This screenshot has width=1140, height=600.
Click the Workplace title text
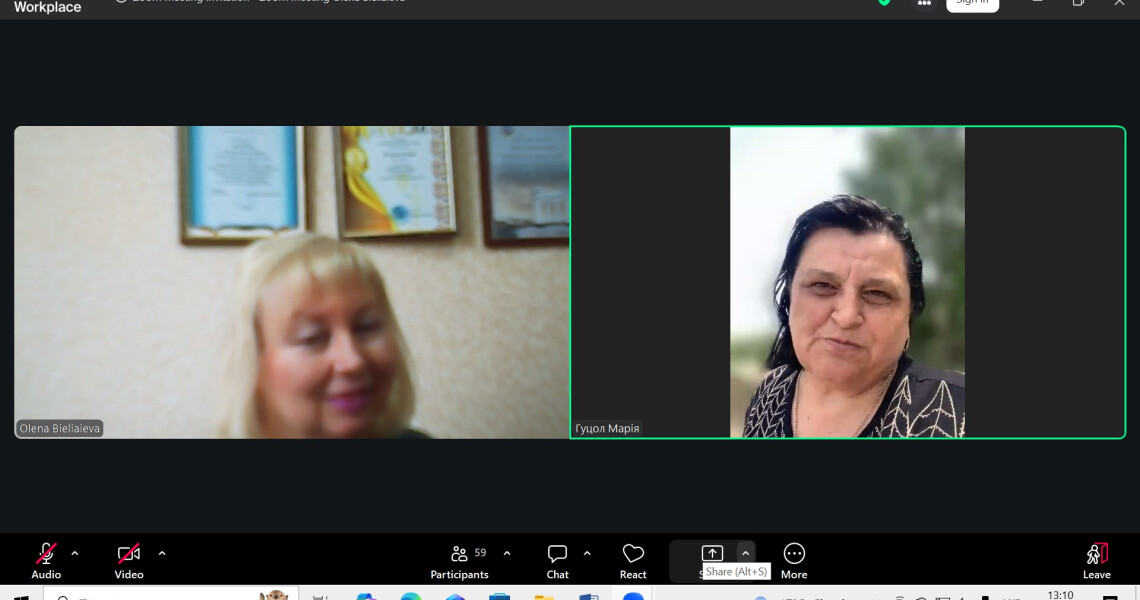[x=47, y=7]
